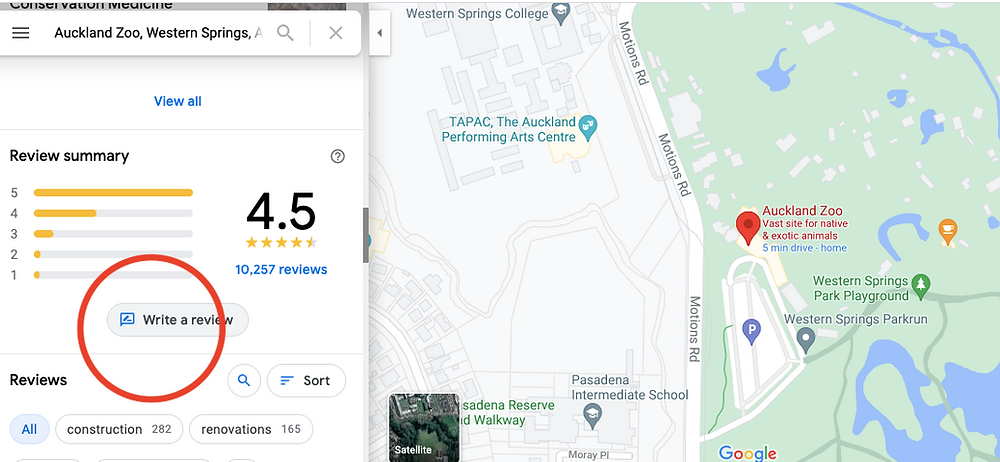The height and width of the screenshot is (462, 1000).
Task: Clear search with the X icon
Action: pyautogui.click(x=335, y=33)
